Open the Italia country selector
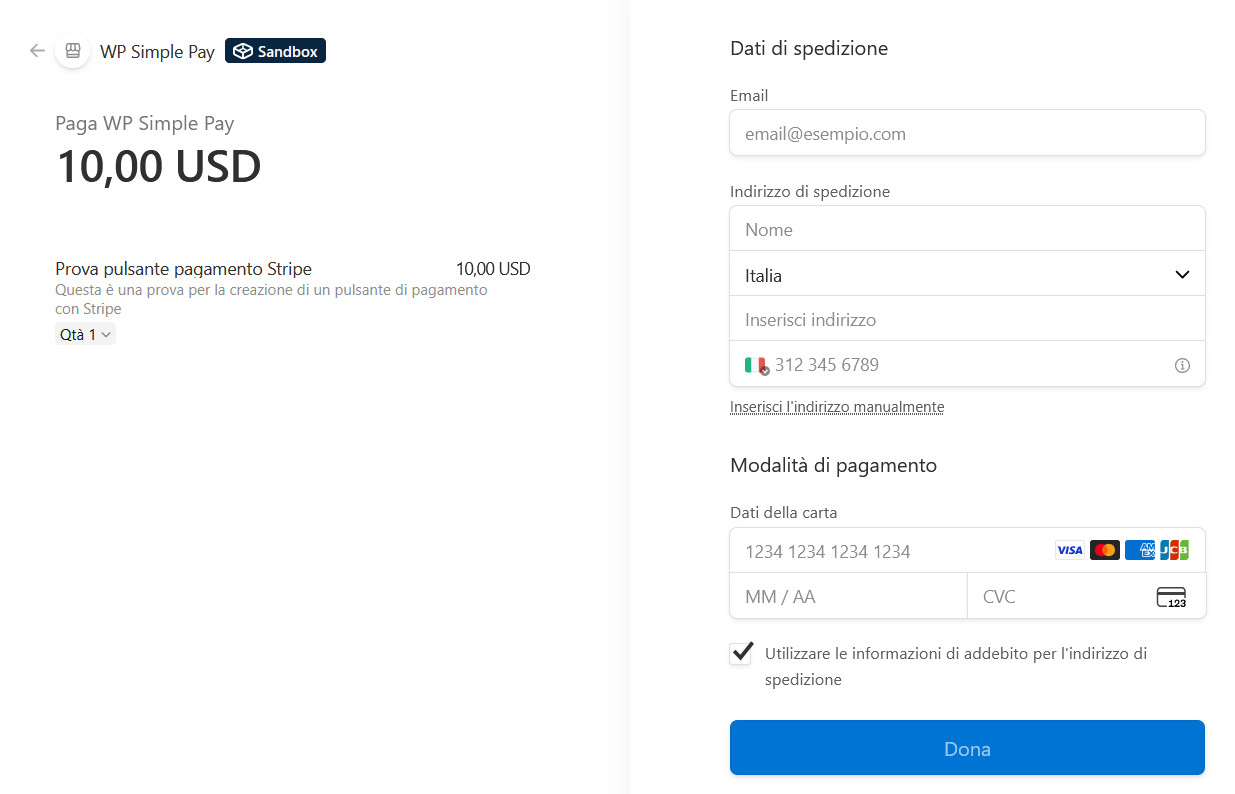 pos(967,273)
